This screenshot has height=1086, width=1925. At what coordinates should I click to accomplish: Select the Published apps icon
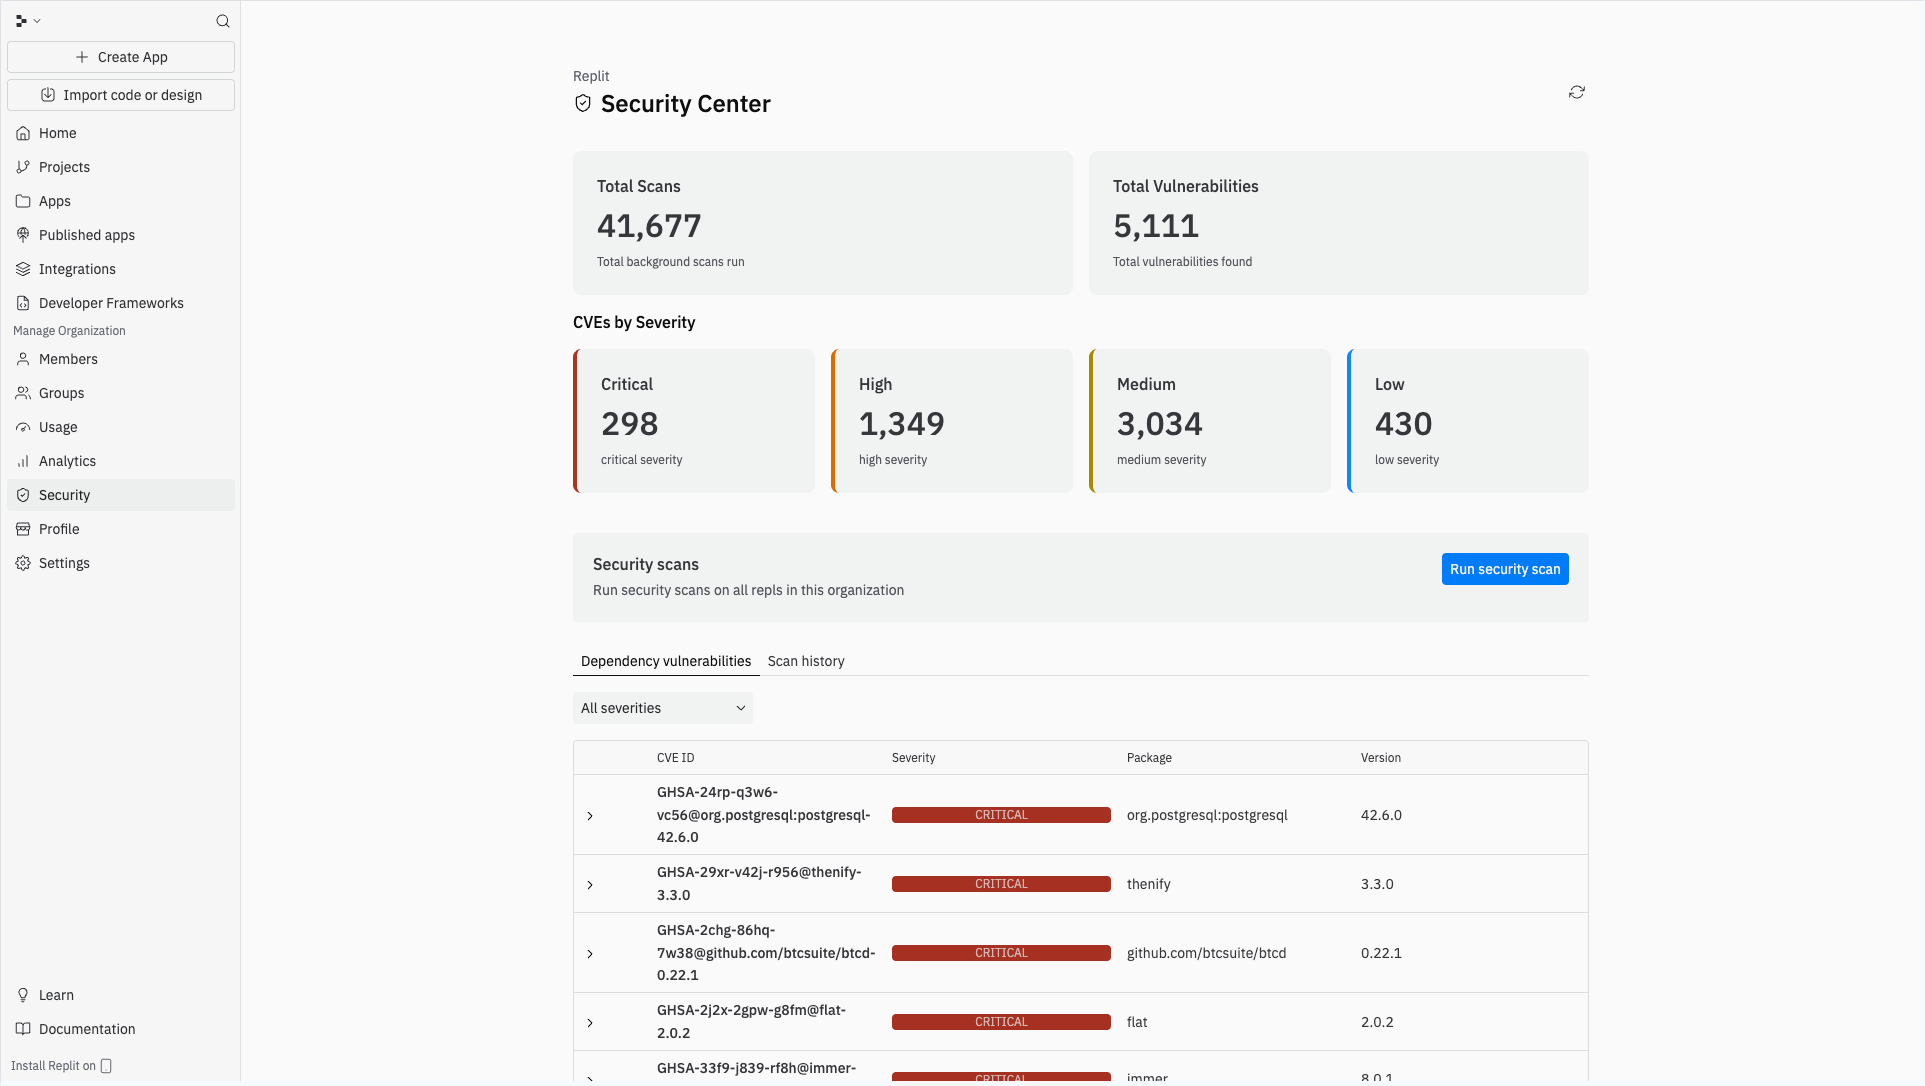pos(22,235)
